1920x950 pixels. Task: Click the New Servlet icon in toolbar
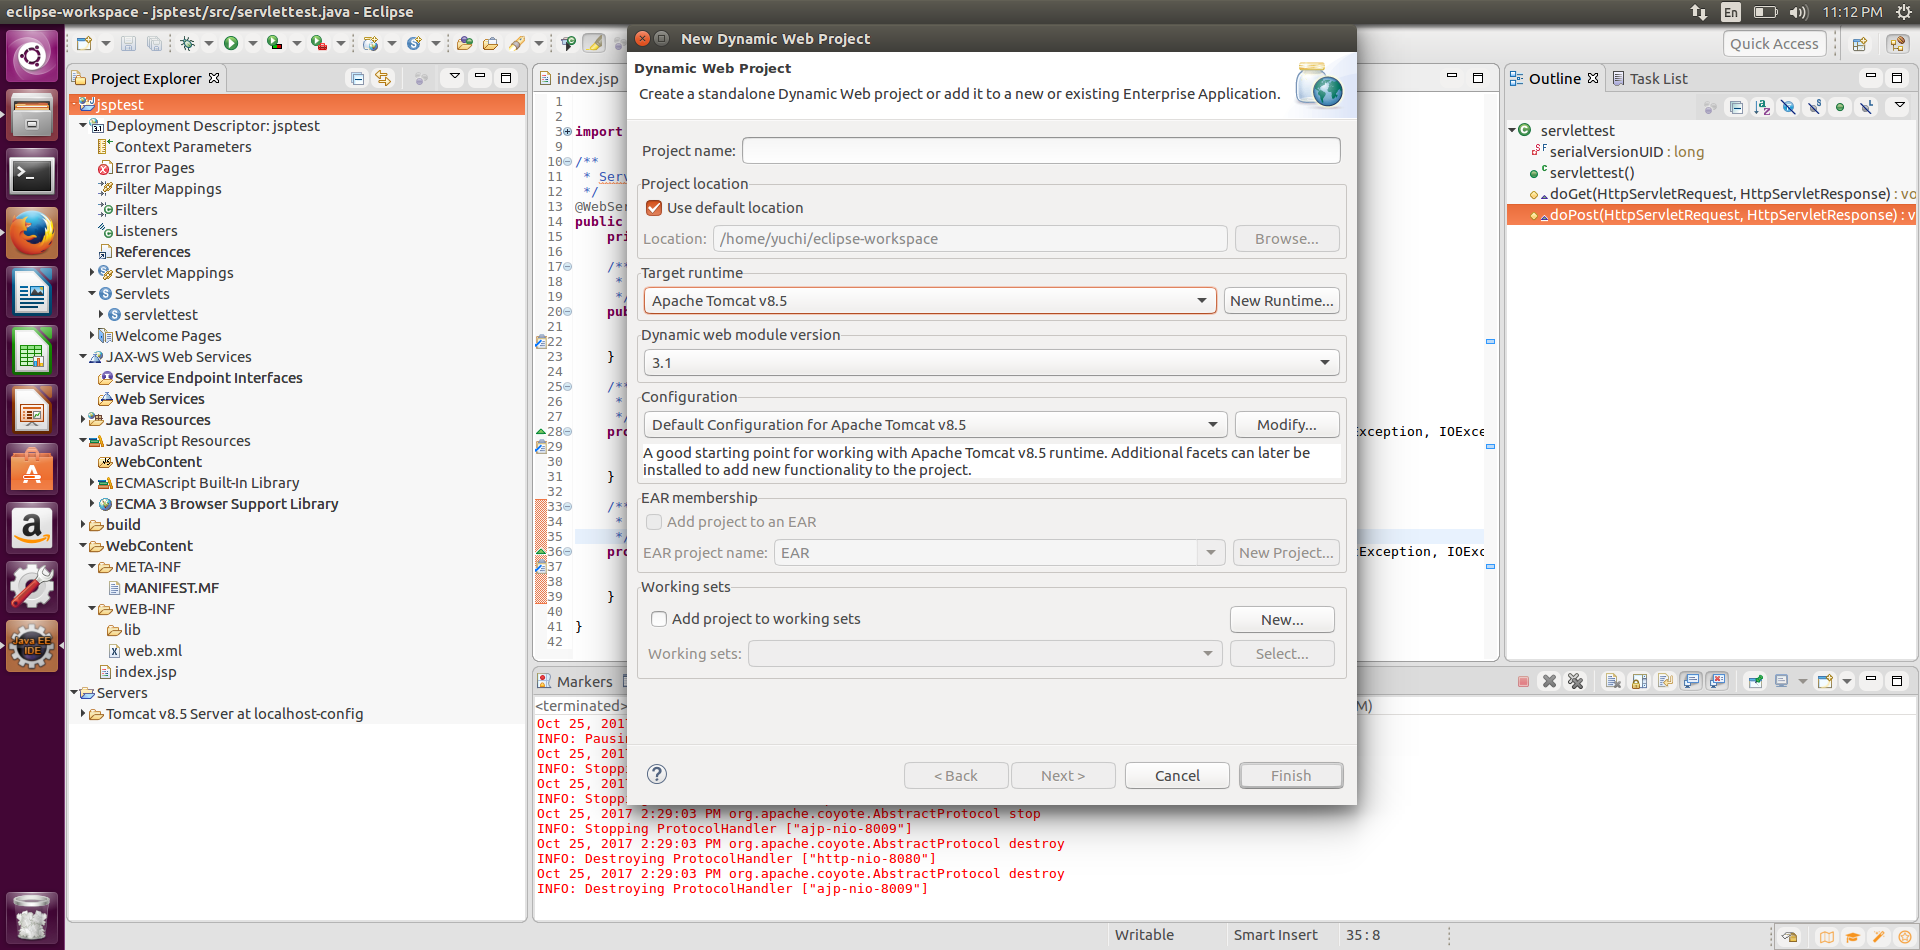[x=414, y=43]
